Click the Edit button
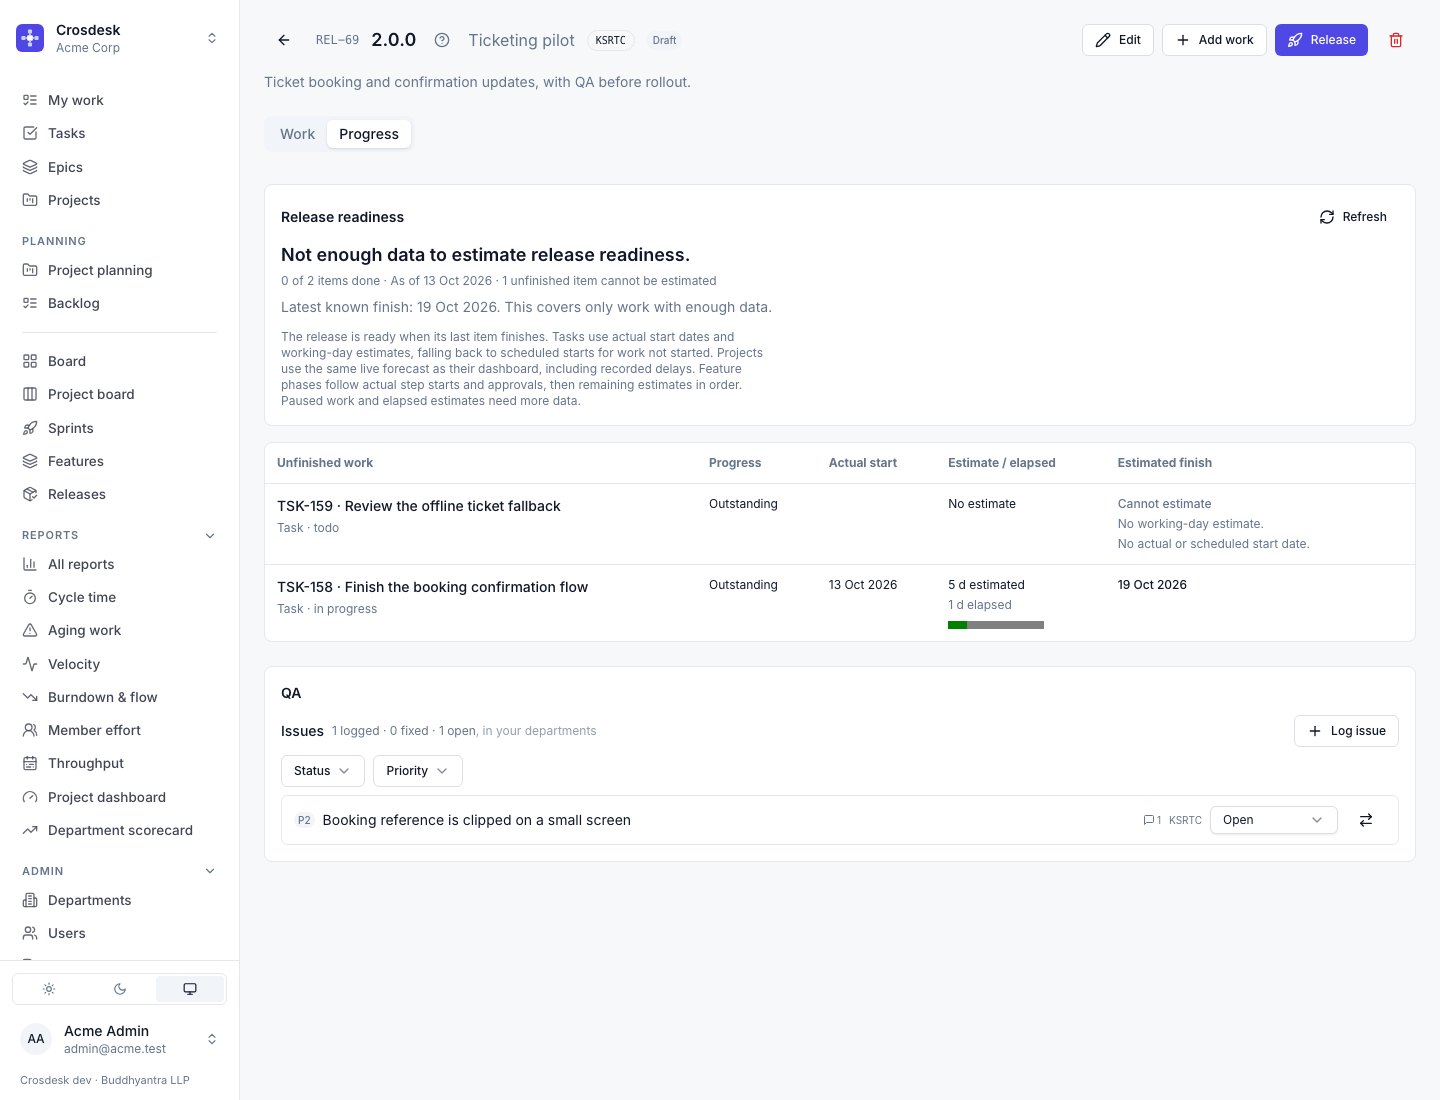The height and width of the screenshot is (1100, 1440). pos(1118,40)
